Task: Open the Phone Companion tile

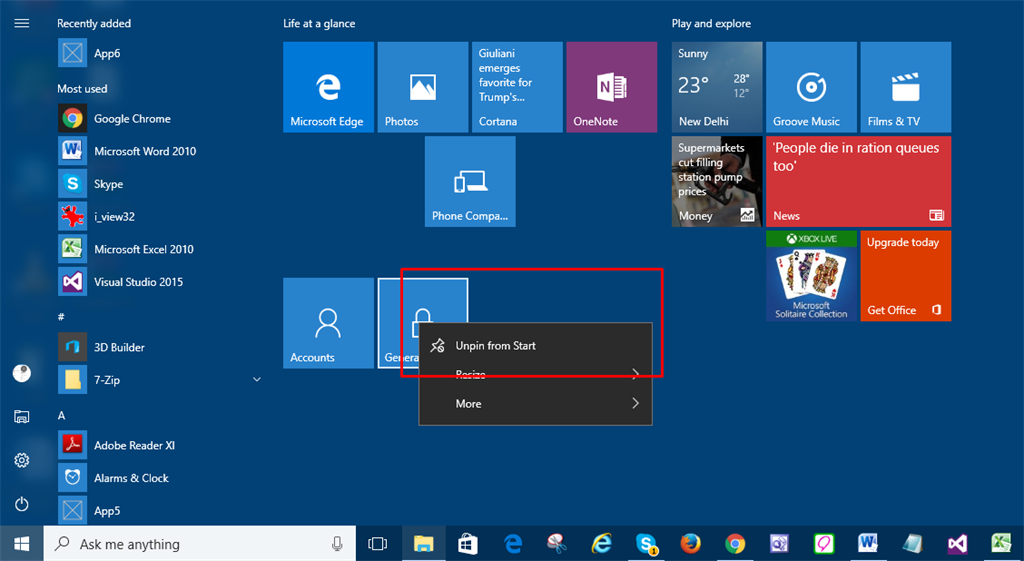Action: 469,181
